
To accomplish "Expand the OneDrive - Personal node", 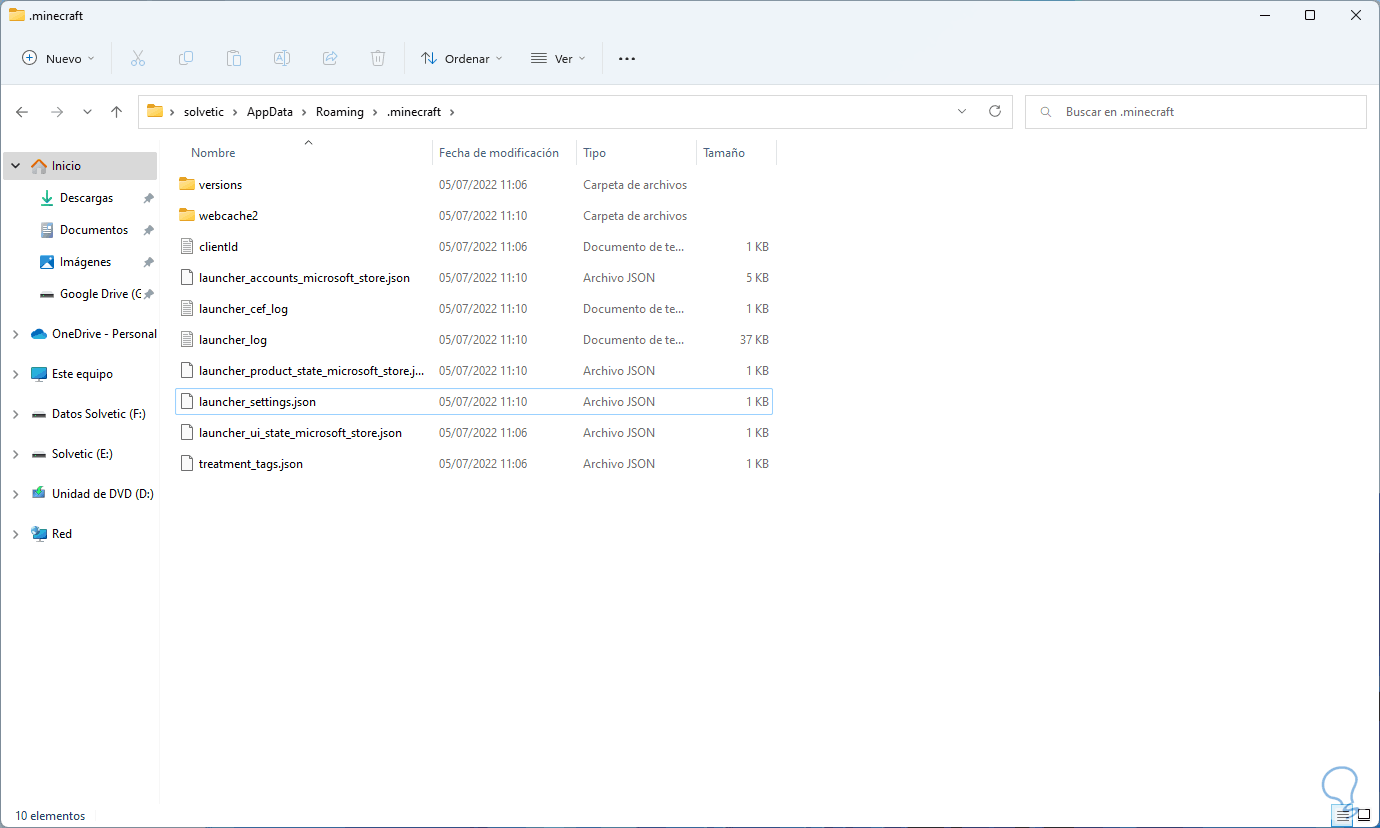I will pos(15,334).
